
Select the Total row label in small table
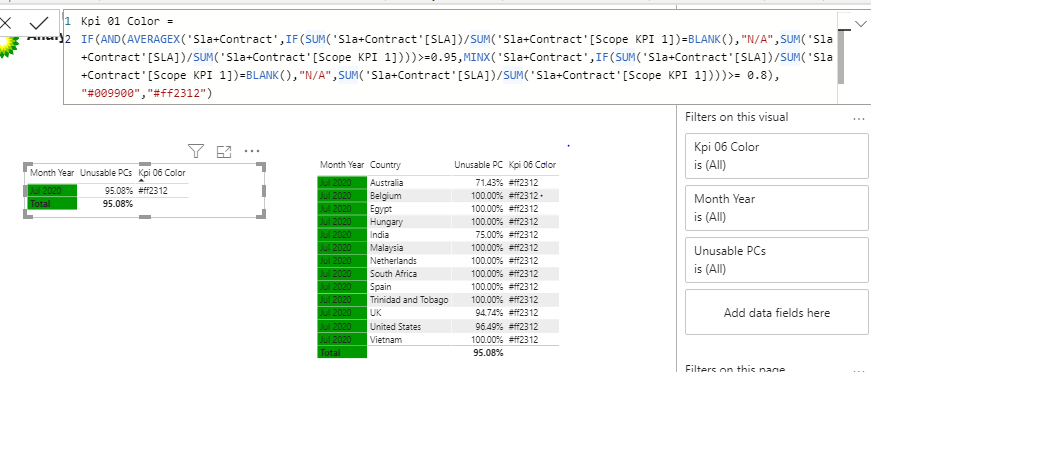pos(52,204)
